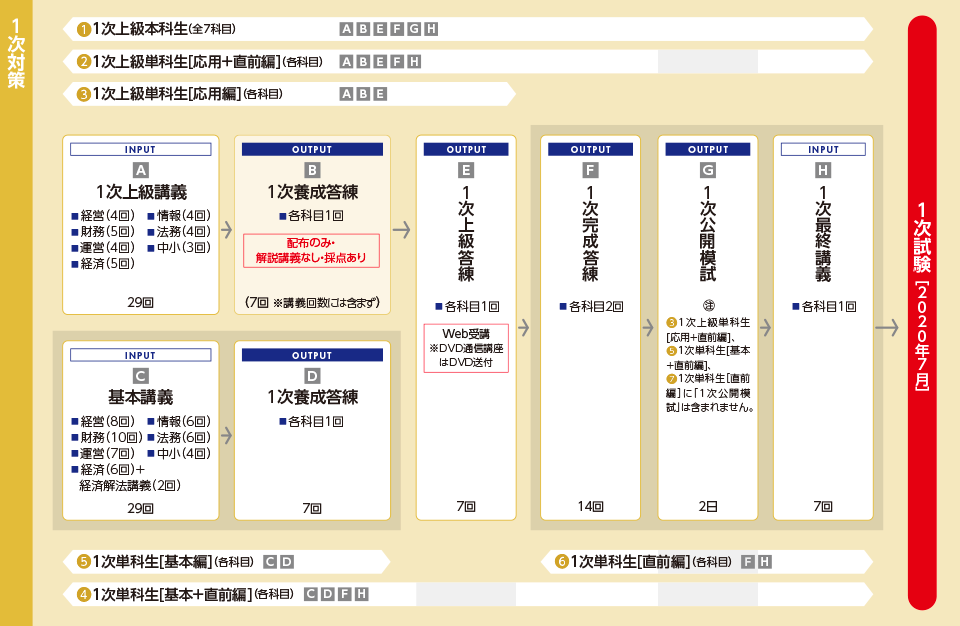
Task: Click the arrow between 基本講義 and the D card
Action: pos(227,435)
